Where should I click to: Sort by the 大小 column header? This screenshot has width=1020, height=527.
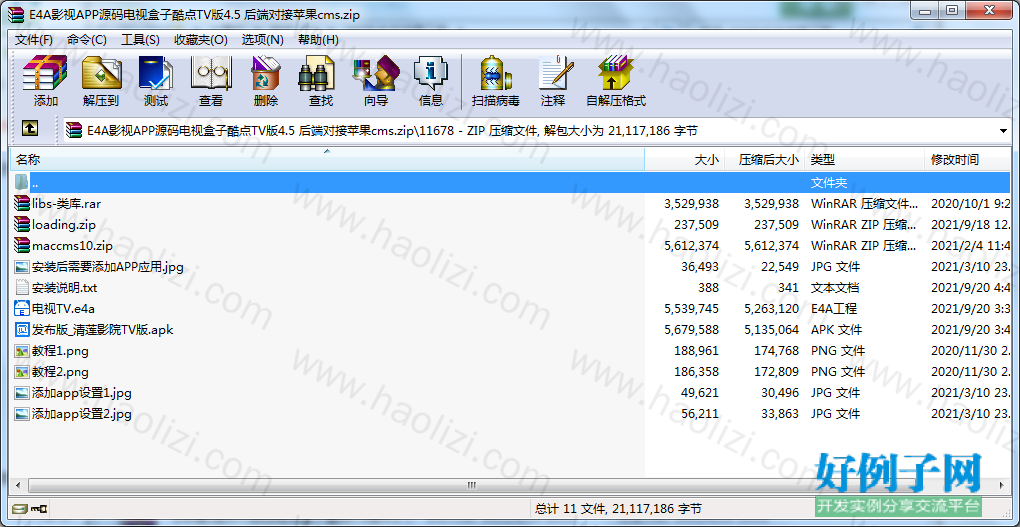tap(684, 159)
